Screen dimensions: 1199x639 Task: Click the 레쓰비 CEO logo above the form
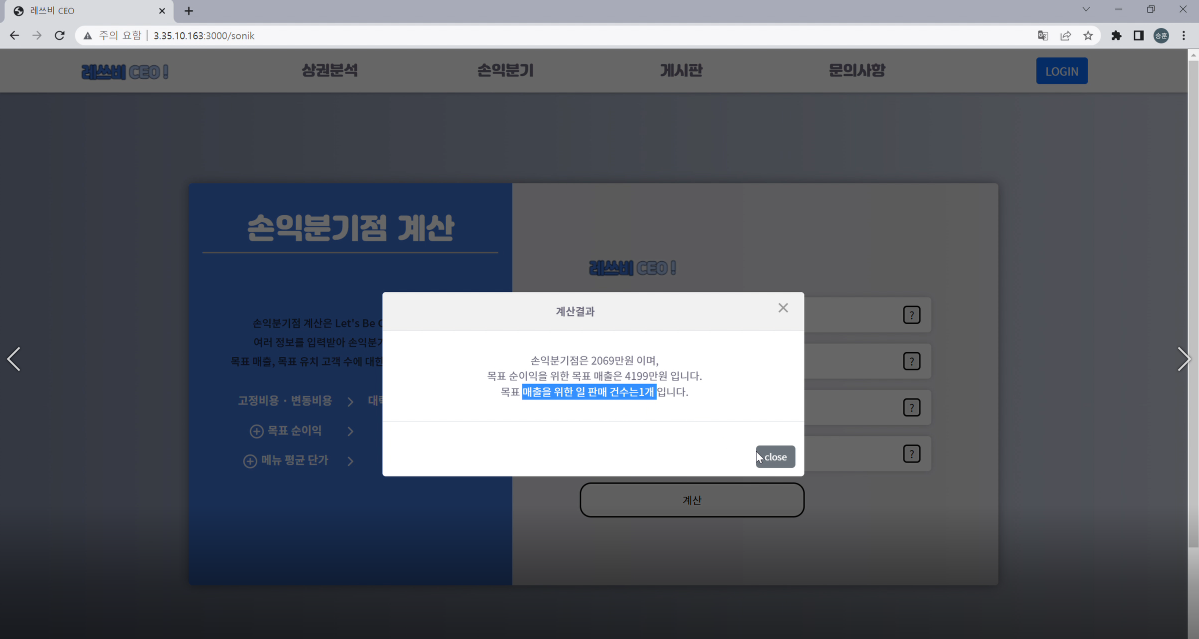tap(632, 268)
